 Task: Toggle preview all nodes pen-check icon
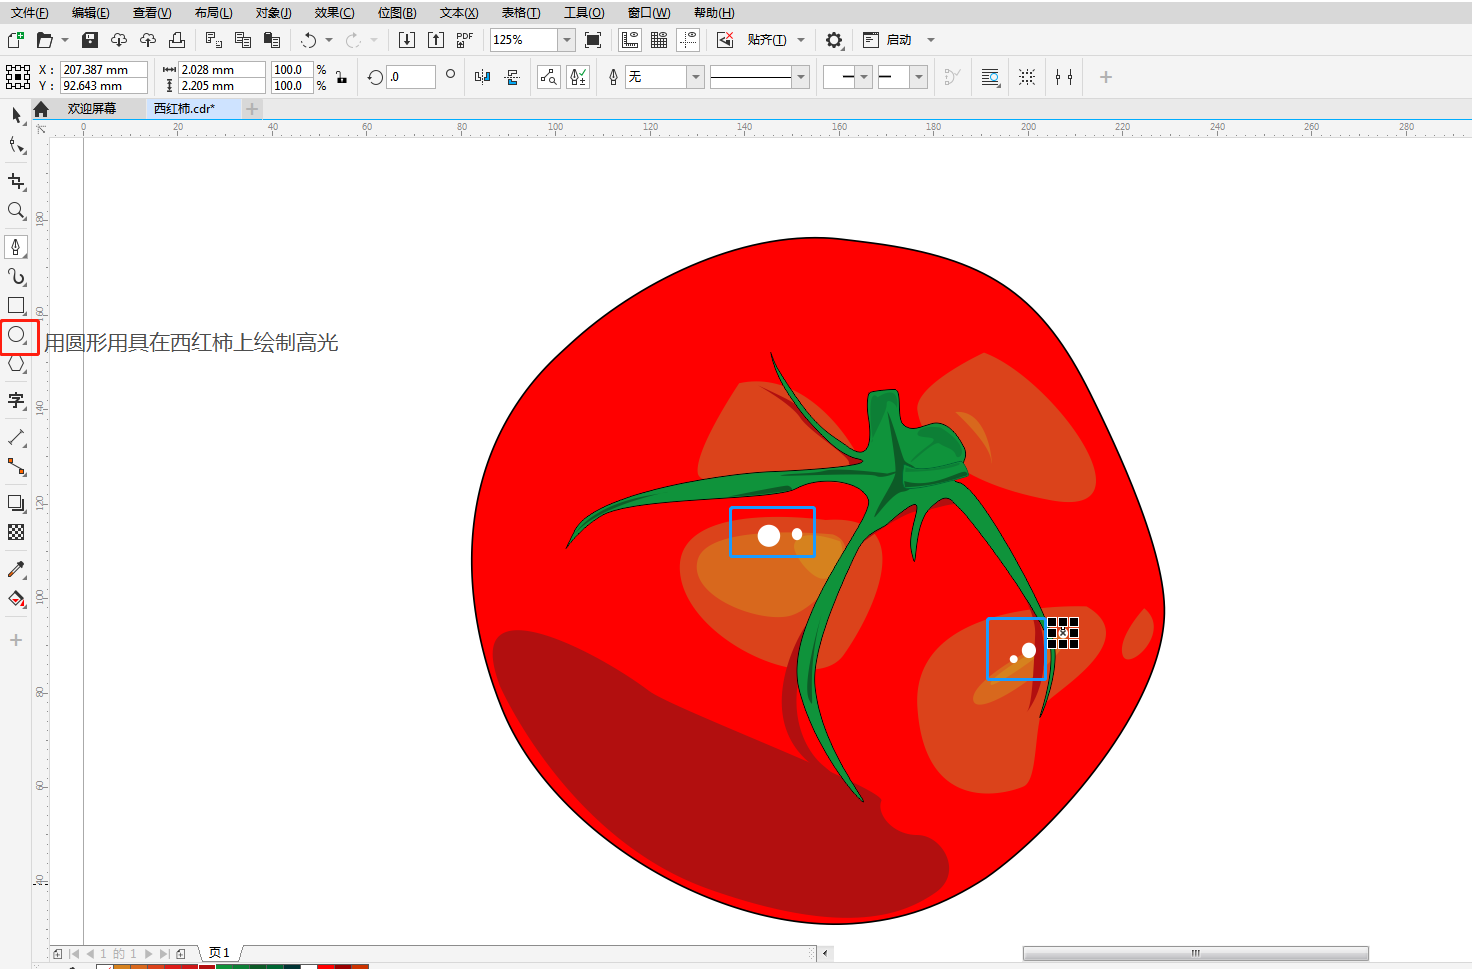(578, 77)
